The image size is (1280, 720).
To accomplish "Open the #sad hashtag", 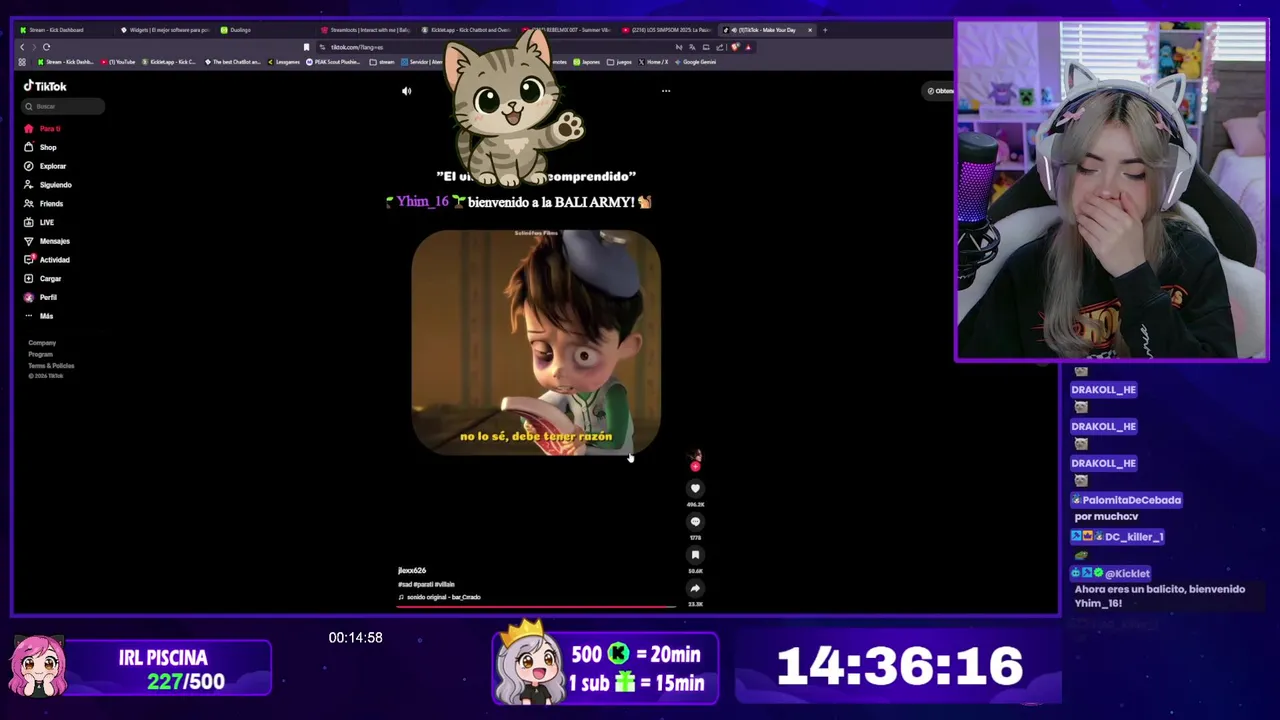I will point(404,584).
